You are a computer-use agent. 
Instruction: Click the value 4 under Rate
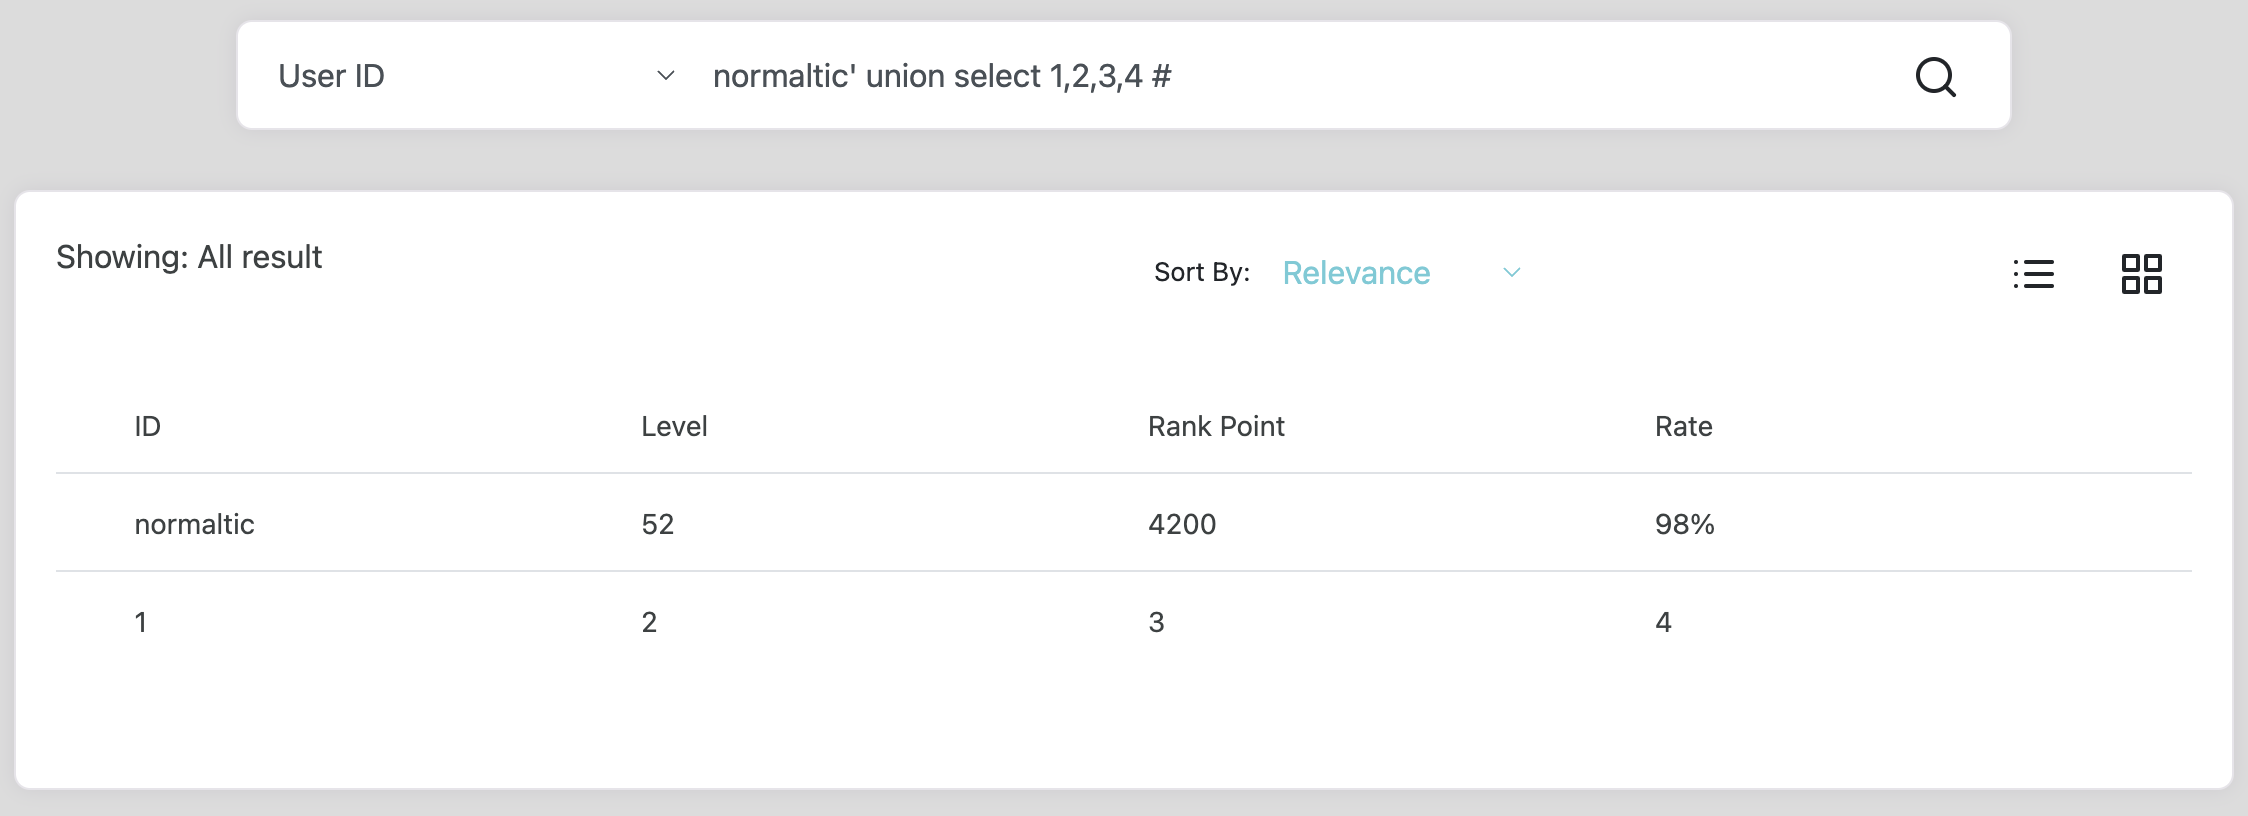(1663, 622)
